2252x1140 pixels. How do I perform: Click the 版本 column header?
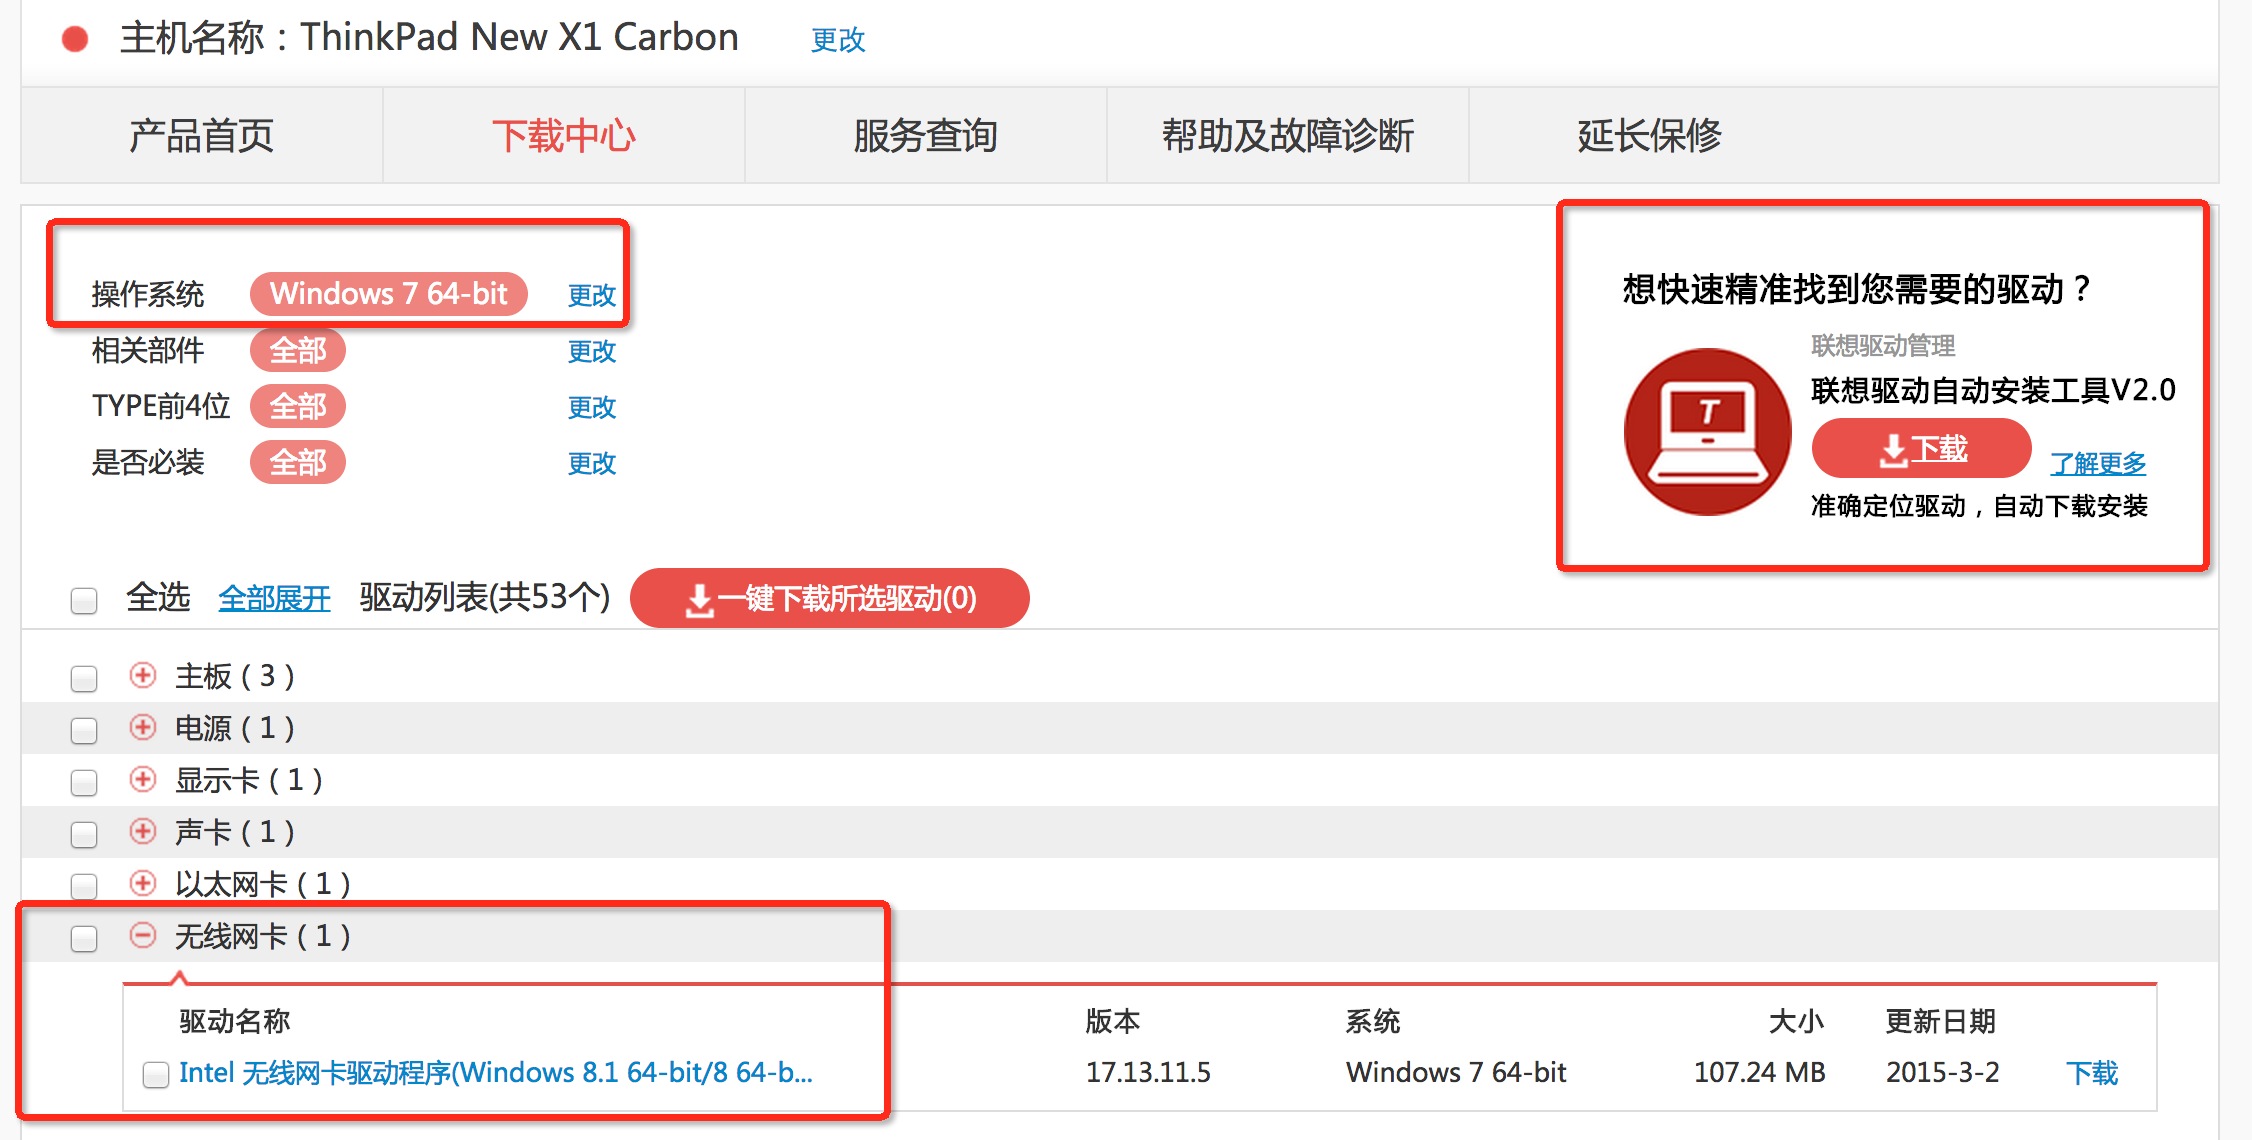[x=1113, y=1021]
